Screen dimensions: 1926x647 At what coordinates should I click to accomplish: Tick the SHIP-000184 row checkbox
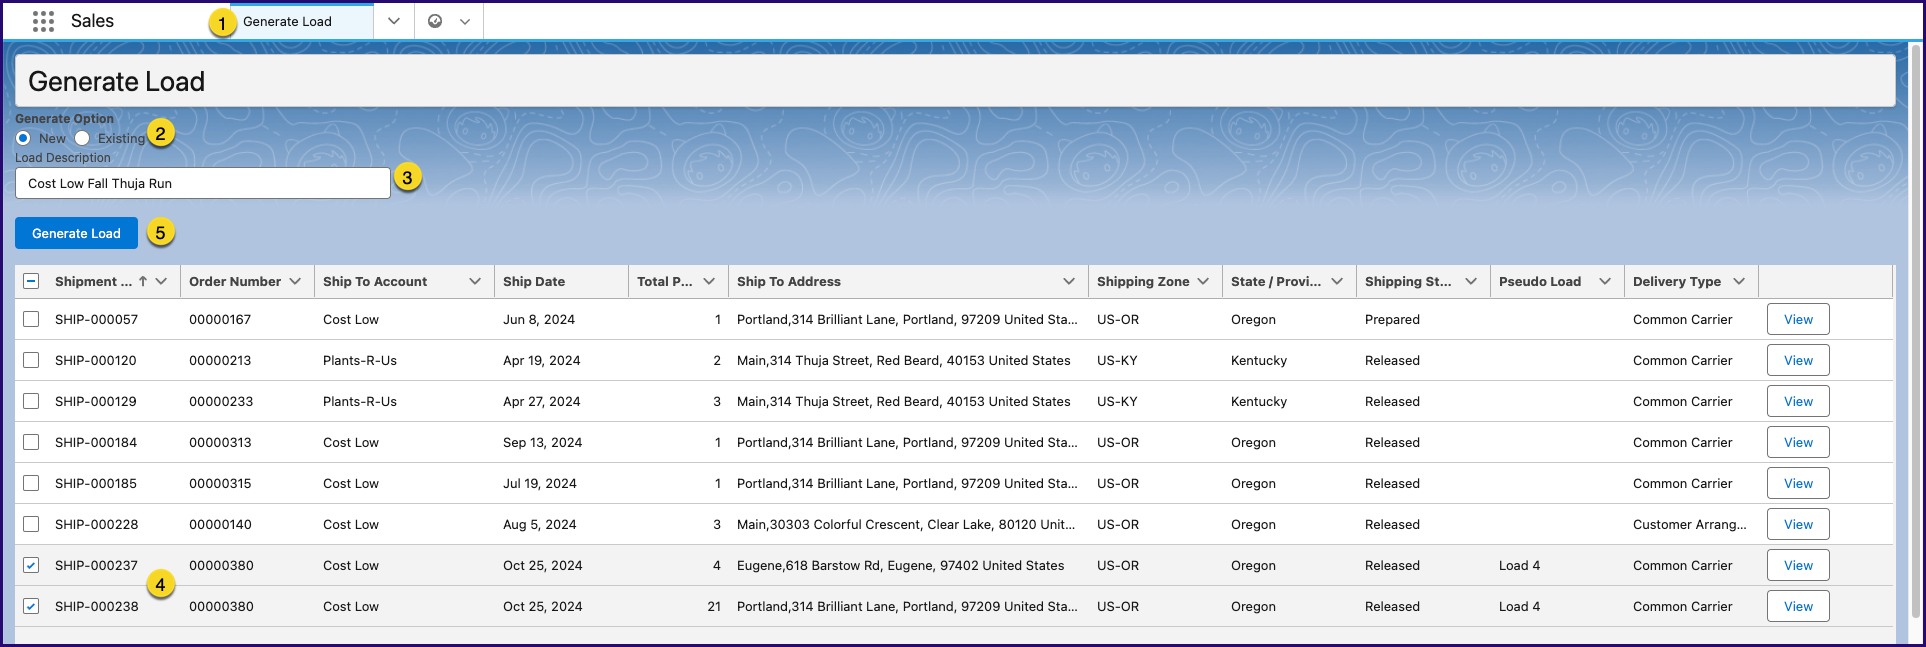[x=31, y=443]
